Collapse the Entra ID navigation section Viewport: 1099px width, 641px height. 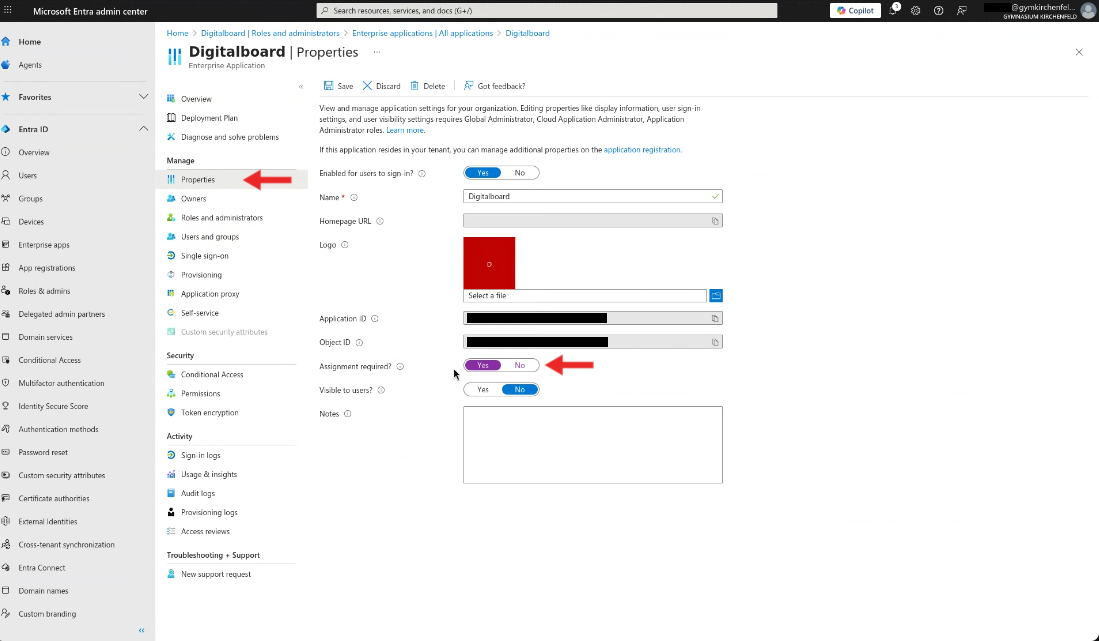click(x=143, y=128)
